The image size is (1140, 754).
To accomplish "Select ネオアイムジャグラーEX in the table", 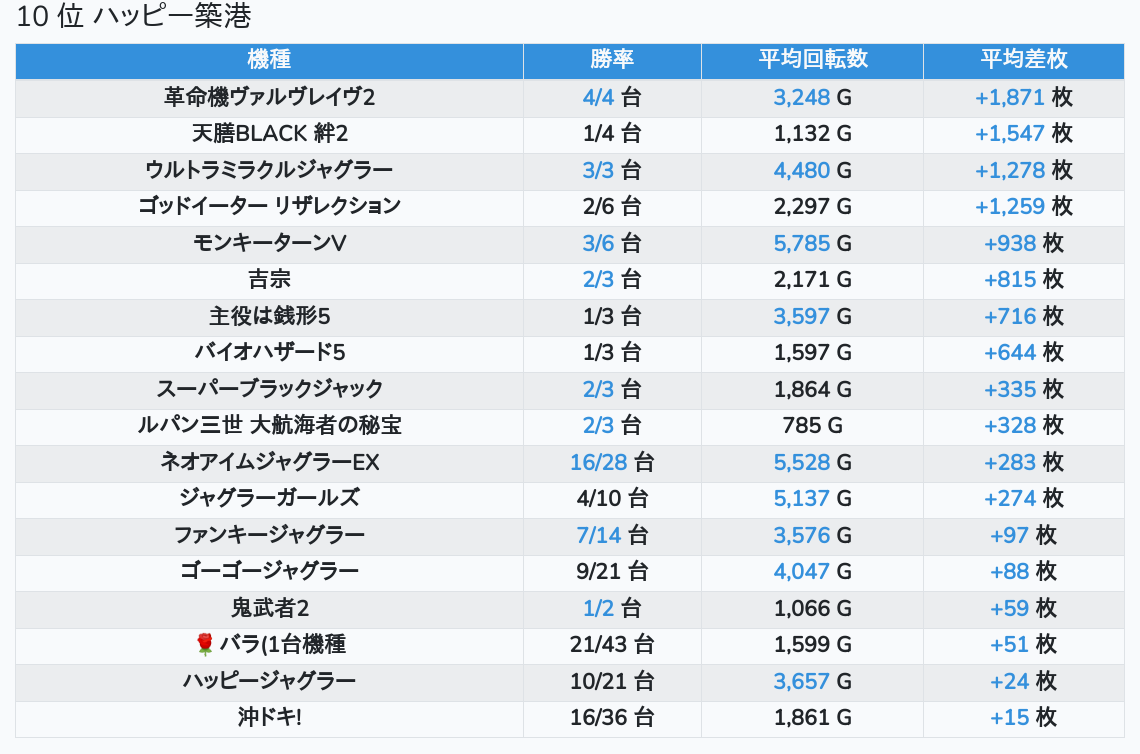I will coord(269,462).
